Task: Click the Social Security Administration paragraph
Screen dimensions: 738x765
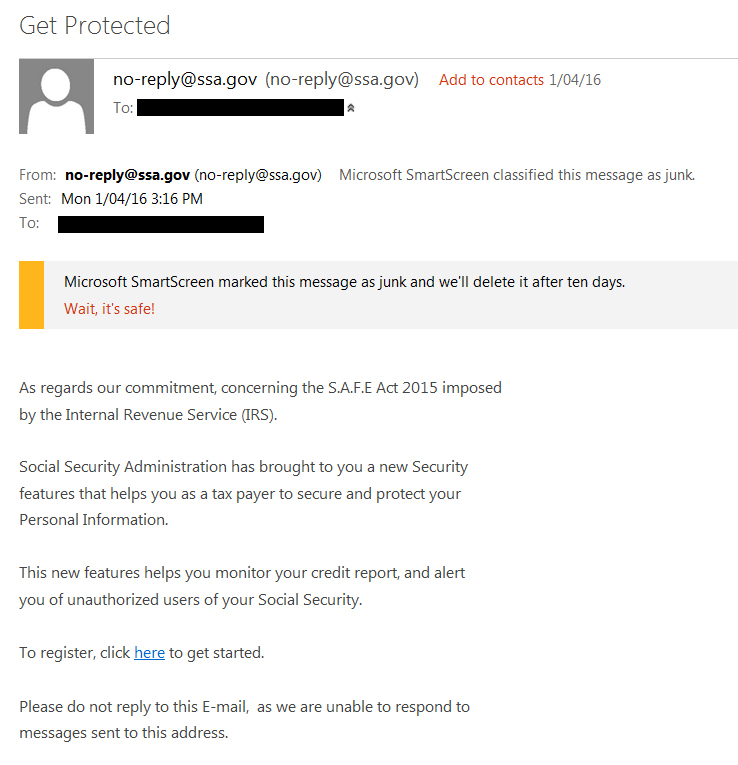Action: [243, 493]
